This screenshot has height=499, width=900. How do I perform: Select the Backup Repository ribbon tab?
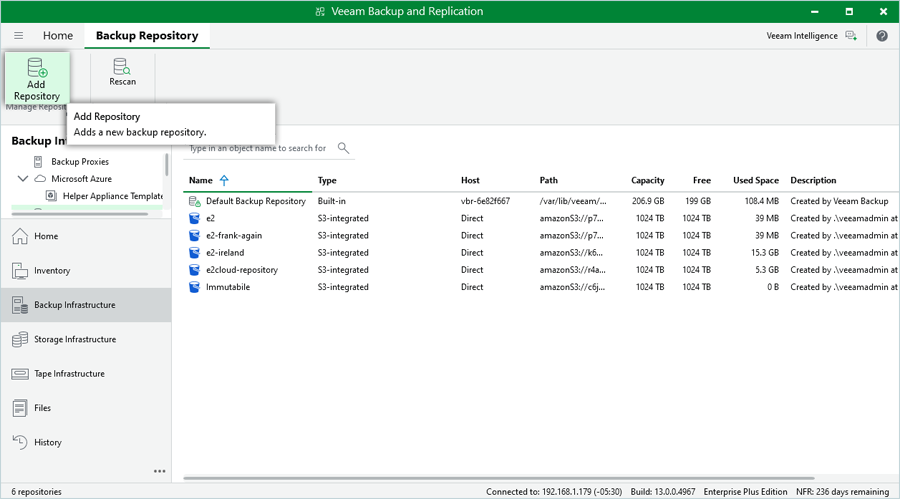point(147,36)
